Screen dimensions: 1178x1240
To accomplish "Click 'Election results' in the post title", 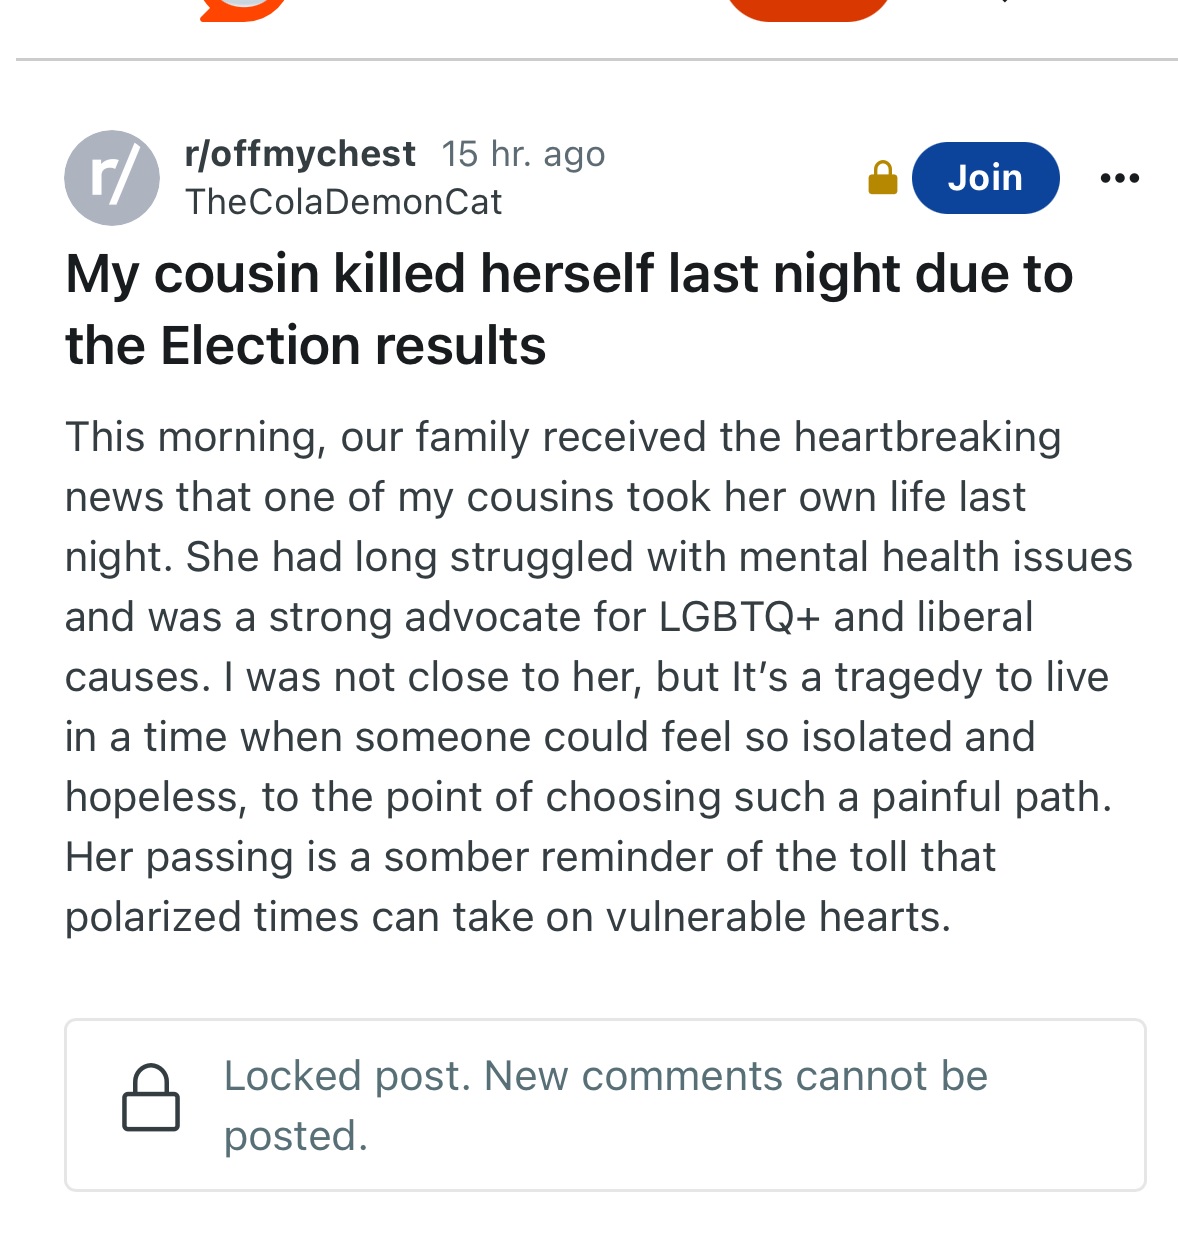I will click(353, 346).
